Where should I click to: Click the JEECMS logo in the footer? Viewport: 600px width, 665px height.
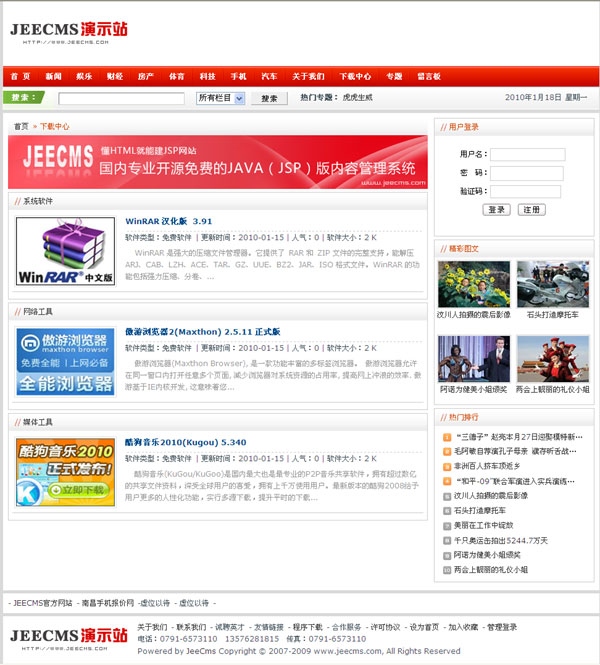(69, 639)
